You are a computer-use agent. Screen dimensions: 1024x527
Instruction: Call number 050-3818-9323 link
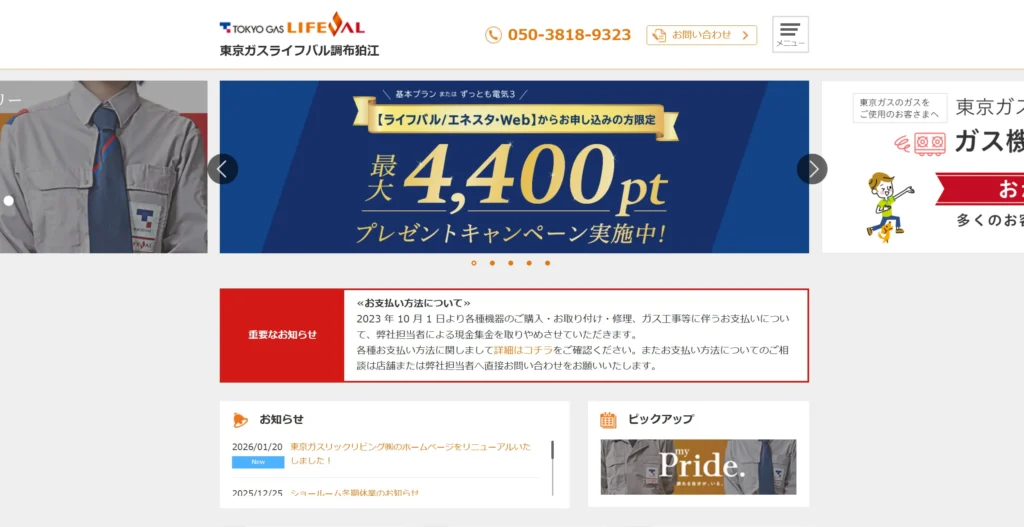[569, 35]
